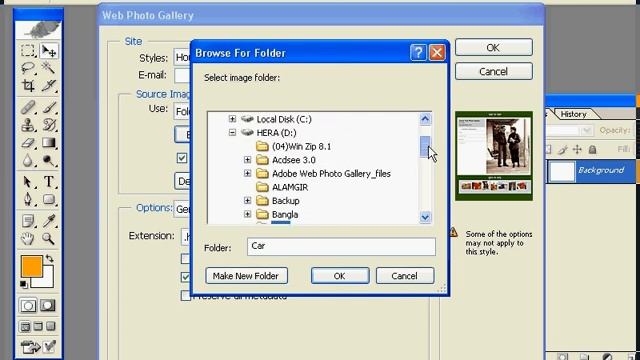Click scroll up arrow in folder tree
The width and height of the screenshot is (640, 360).
[425, 119]
